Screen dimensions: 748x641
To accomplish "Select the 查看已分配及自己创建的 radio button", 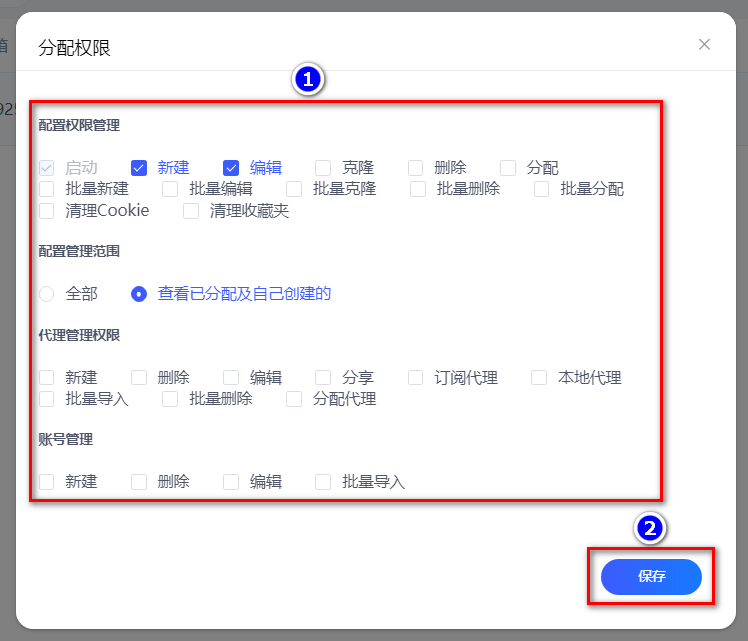I will (139, 294).
